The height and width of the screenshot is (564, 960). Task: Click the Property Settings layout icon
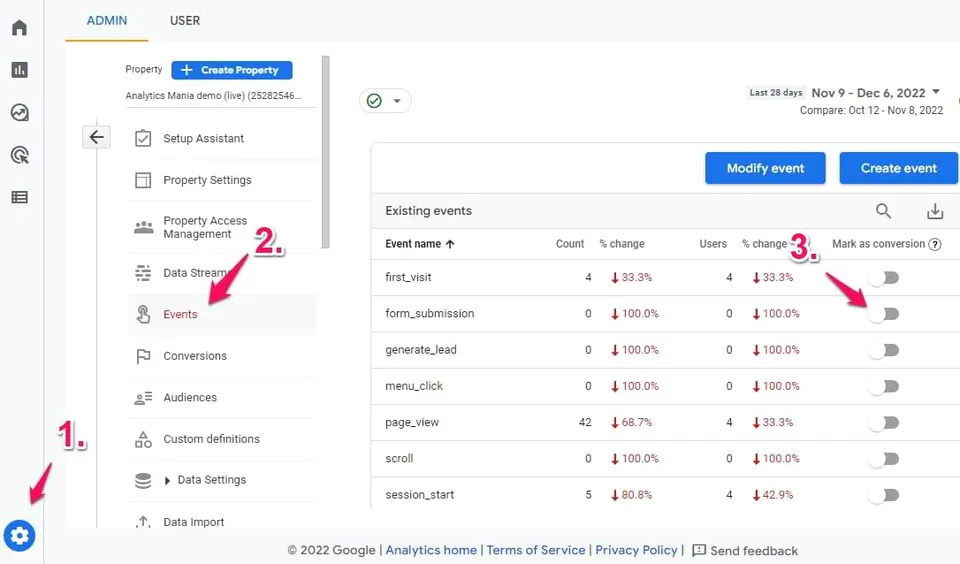pyautogui.click(x=143, y=180)
